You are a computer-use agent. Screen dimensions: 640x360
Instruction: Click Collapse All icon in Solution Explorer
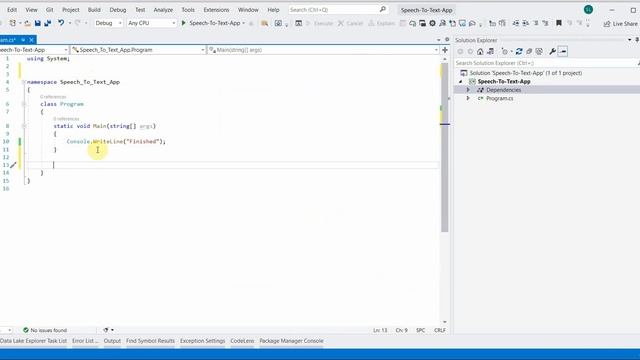(529, 51)
